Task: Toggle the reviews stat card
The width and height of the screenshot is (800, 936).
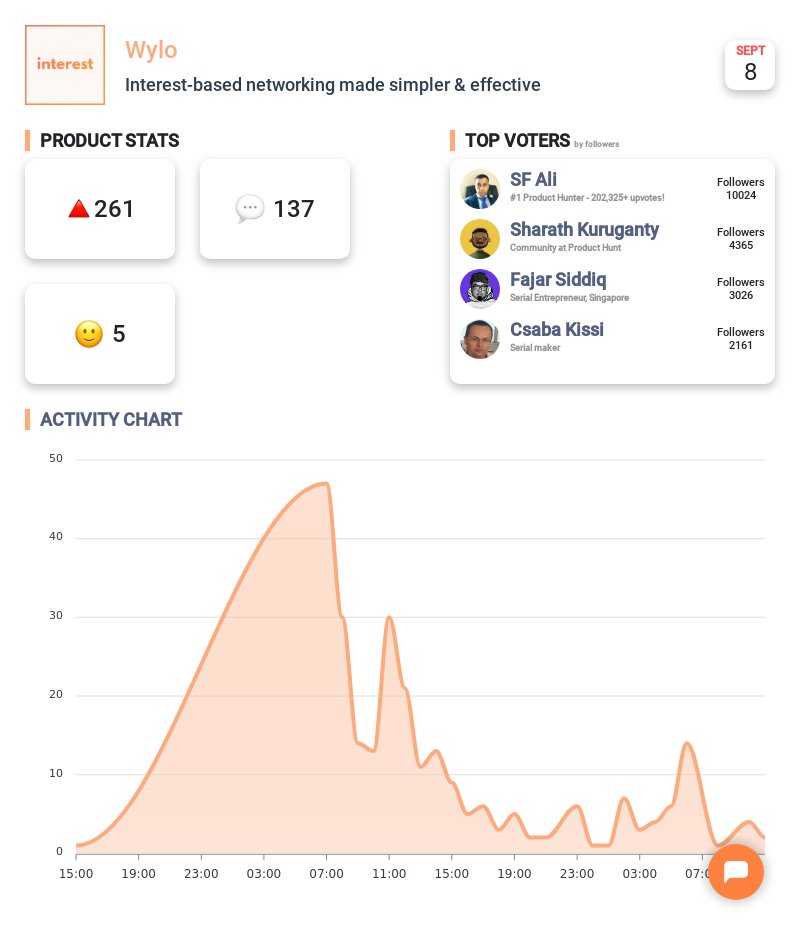Action: coord(100,333)
